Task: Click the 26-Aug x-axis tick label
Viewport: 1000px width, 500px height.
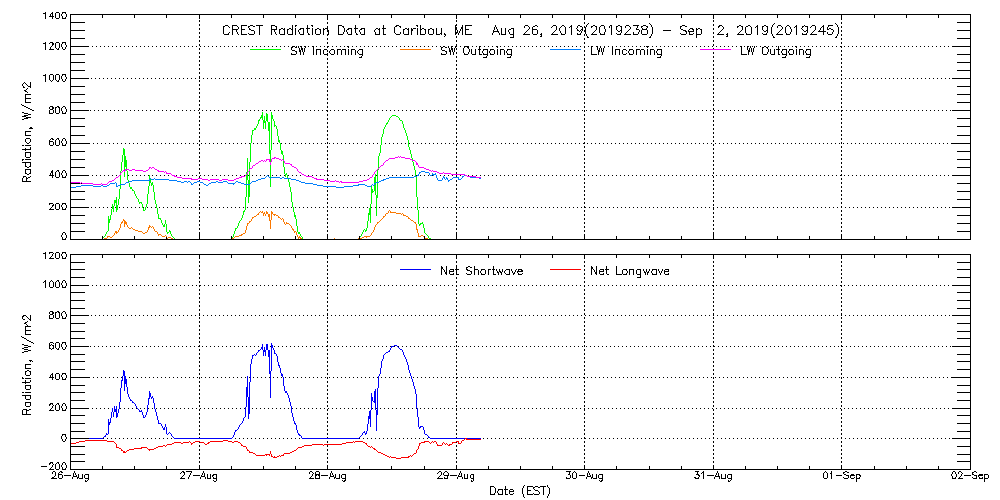Action: [x=72, y=477]
